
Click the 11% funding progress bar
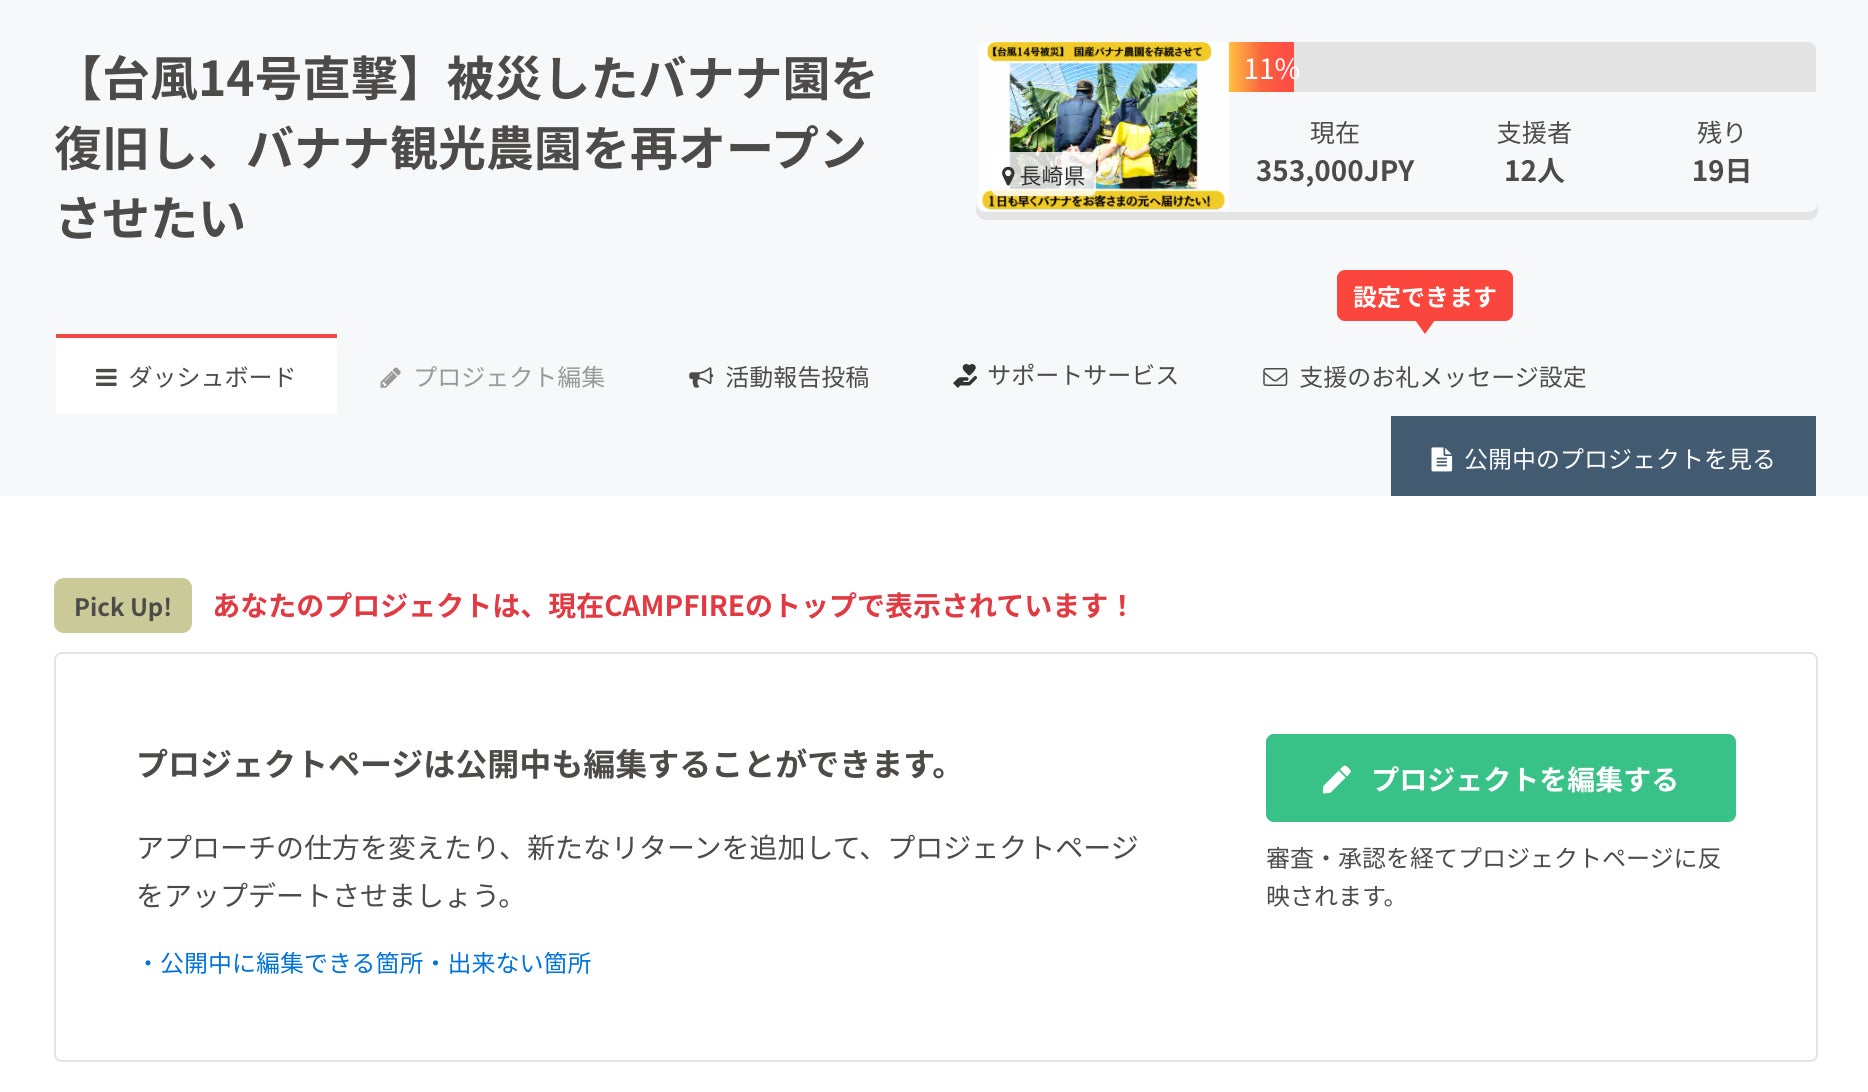click(x=1521, y=68)
